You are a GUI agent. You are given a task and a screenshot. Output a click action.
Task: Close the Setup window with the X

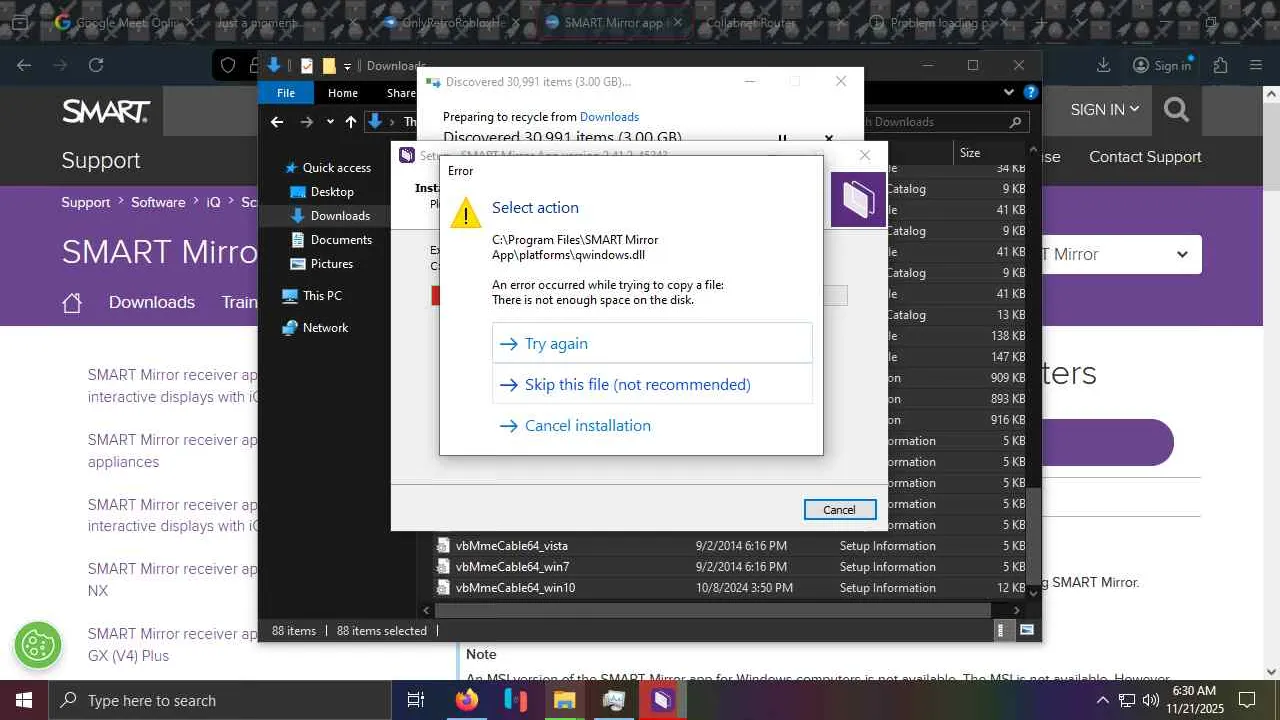(x=865, y=155)
